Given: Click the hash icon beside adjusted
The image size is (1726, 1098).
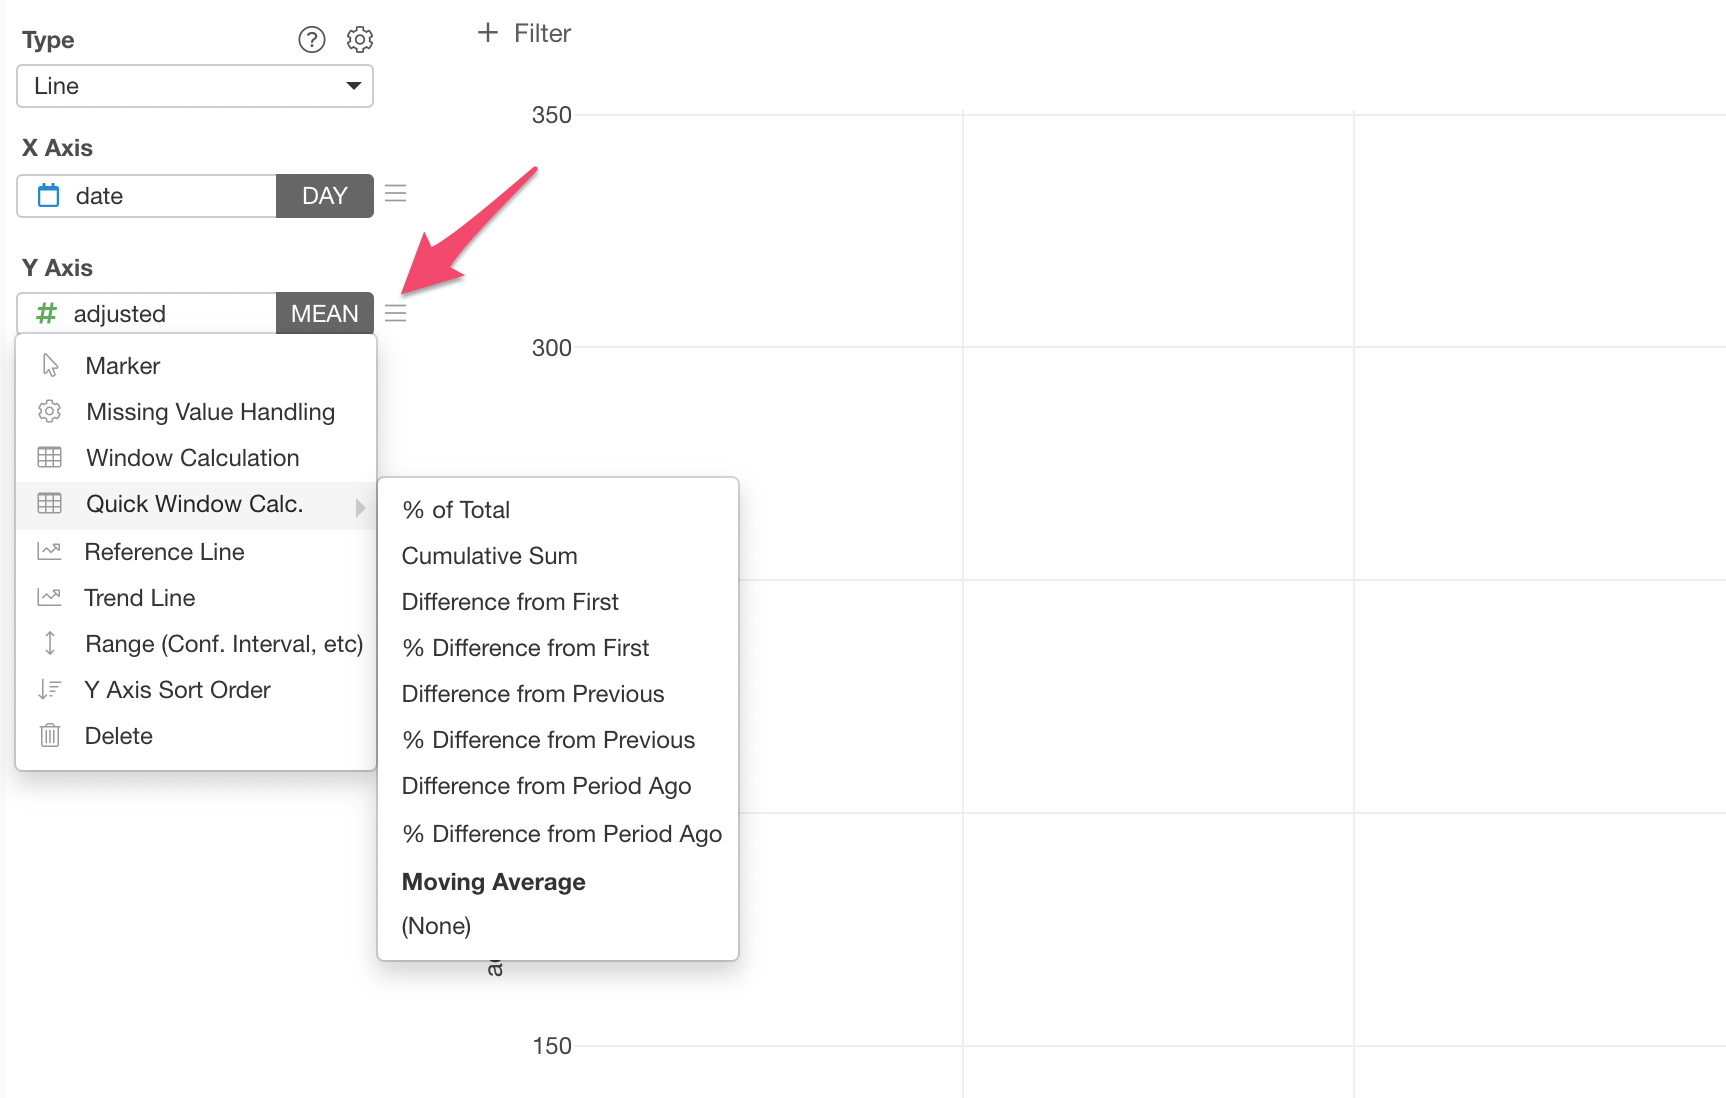Looking at the screenshot, I should pyautogui.click(x=46, y=314).
